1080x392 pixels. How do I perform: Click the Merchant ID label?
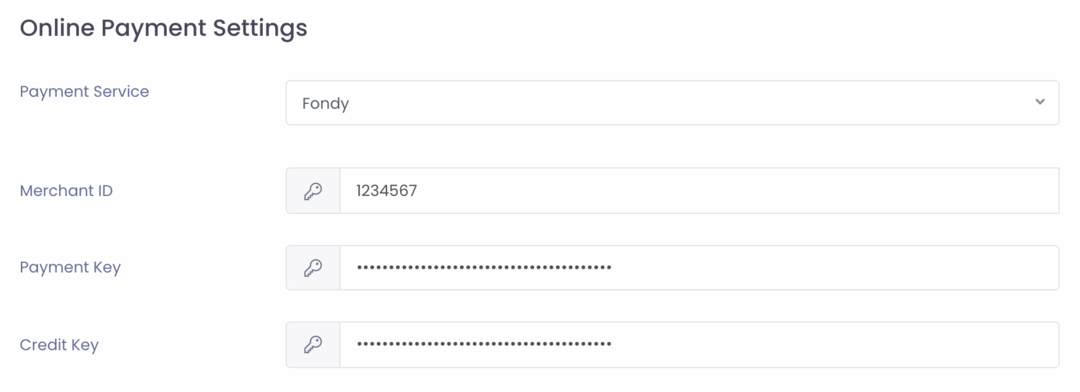[x=66, y=191]
